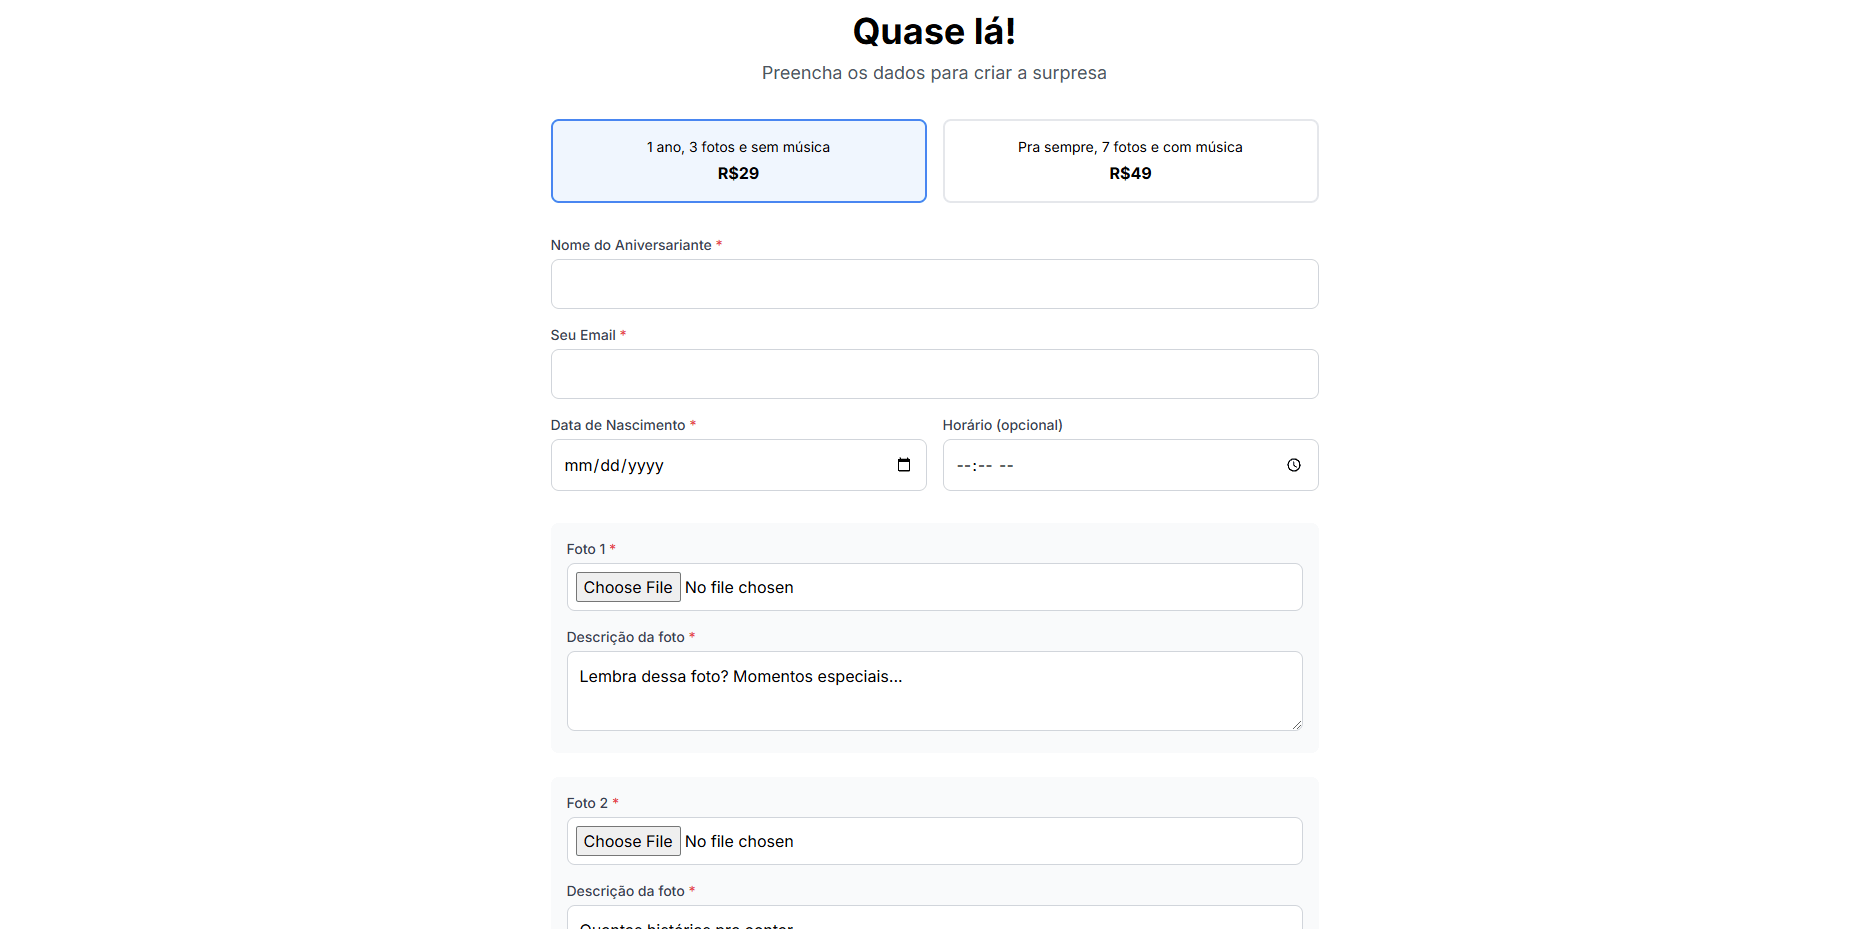Click into the Seu Email input
1876x929 pixels.
click(x=934, y=374)
